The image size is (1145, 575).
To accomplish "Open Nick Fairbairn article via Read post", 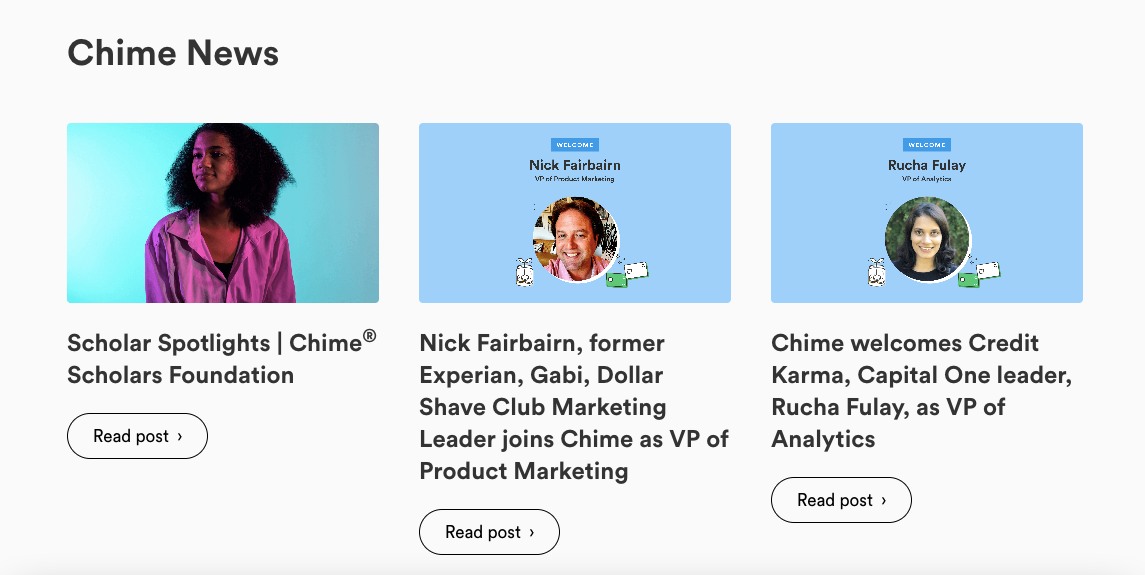I will click(x=489, y=532).
